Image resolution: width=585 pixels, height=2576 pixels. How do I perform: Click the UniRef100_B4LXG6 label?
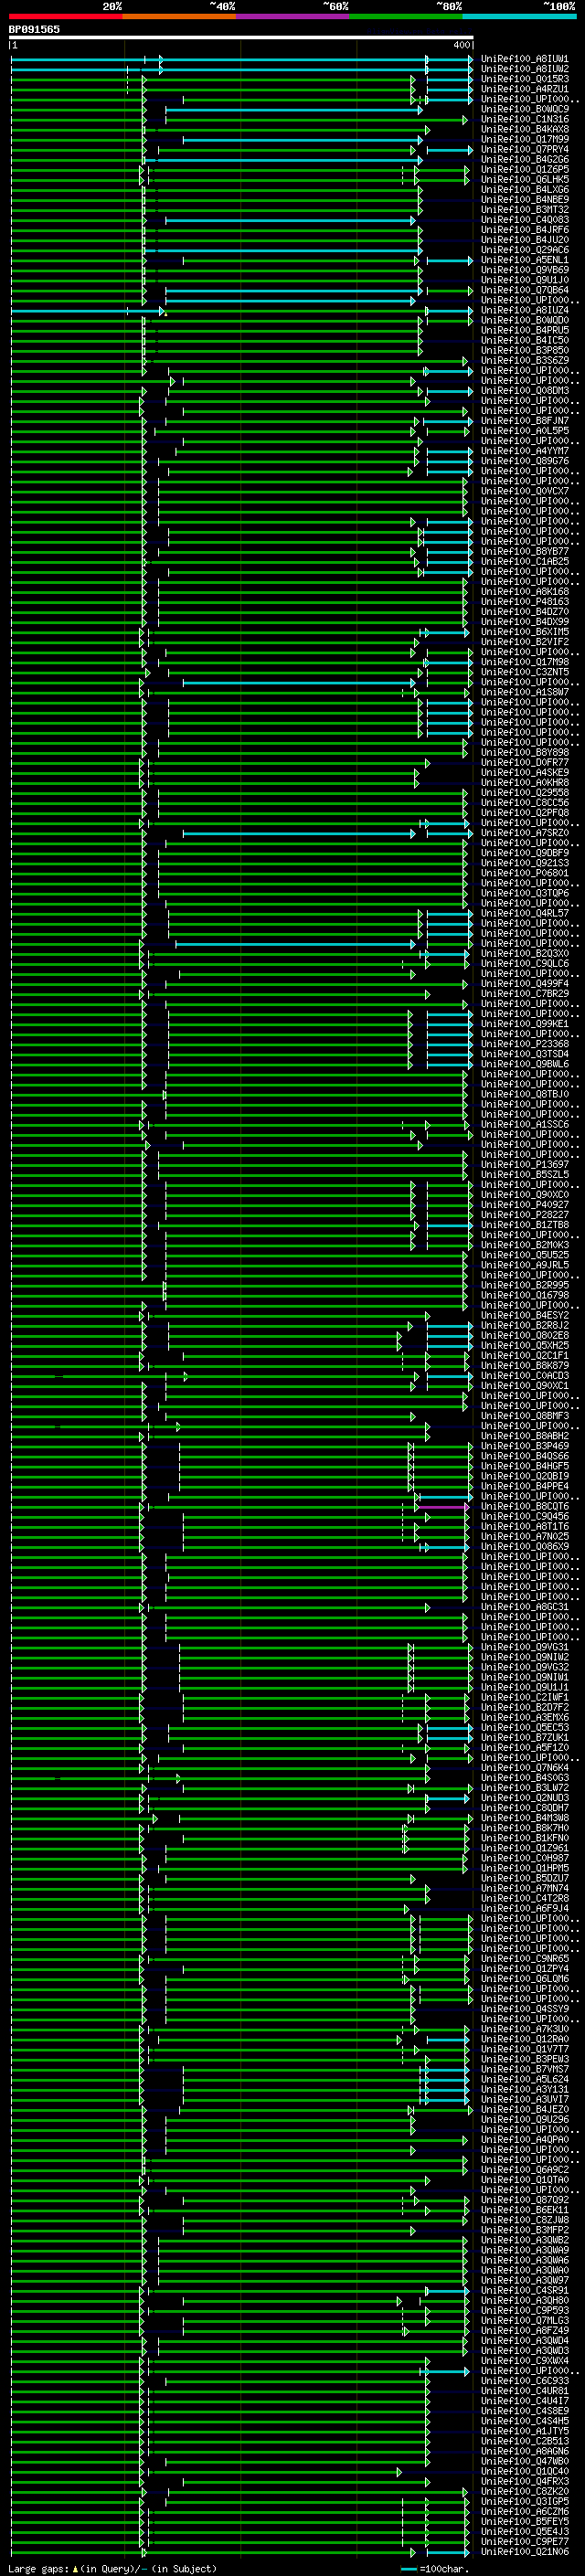pyautogui.click(x=524, y=189)
